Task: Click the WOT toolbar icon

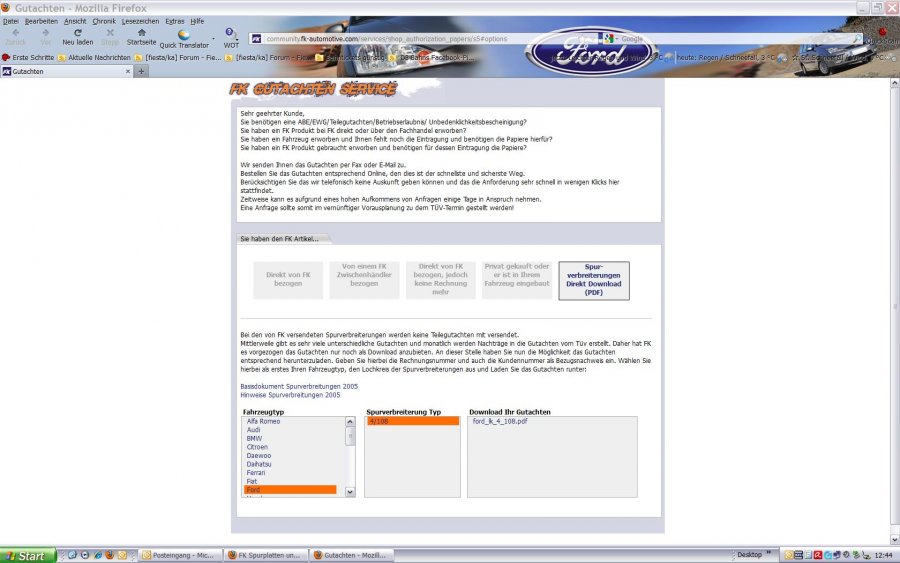Action: coord(230,34)
